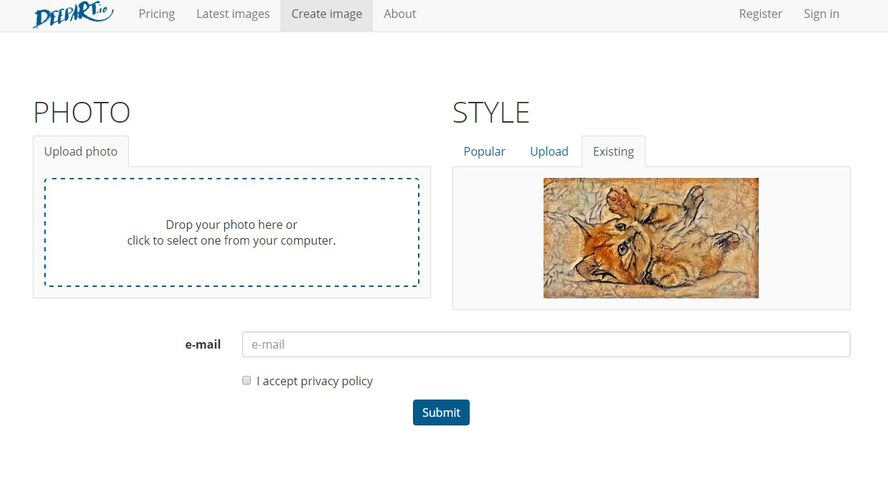888x500 pixels.
Task: Select the Existing style tab
Action: [x=613, y=152]
